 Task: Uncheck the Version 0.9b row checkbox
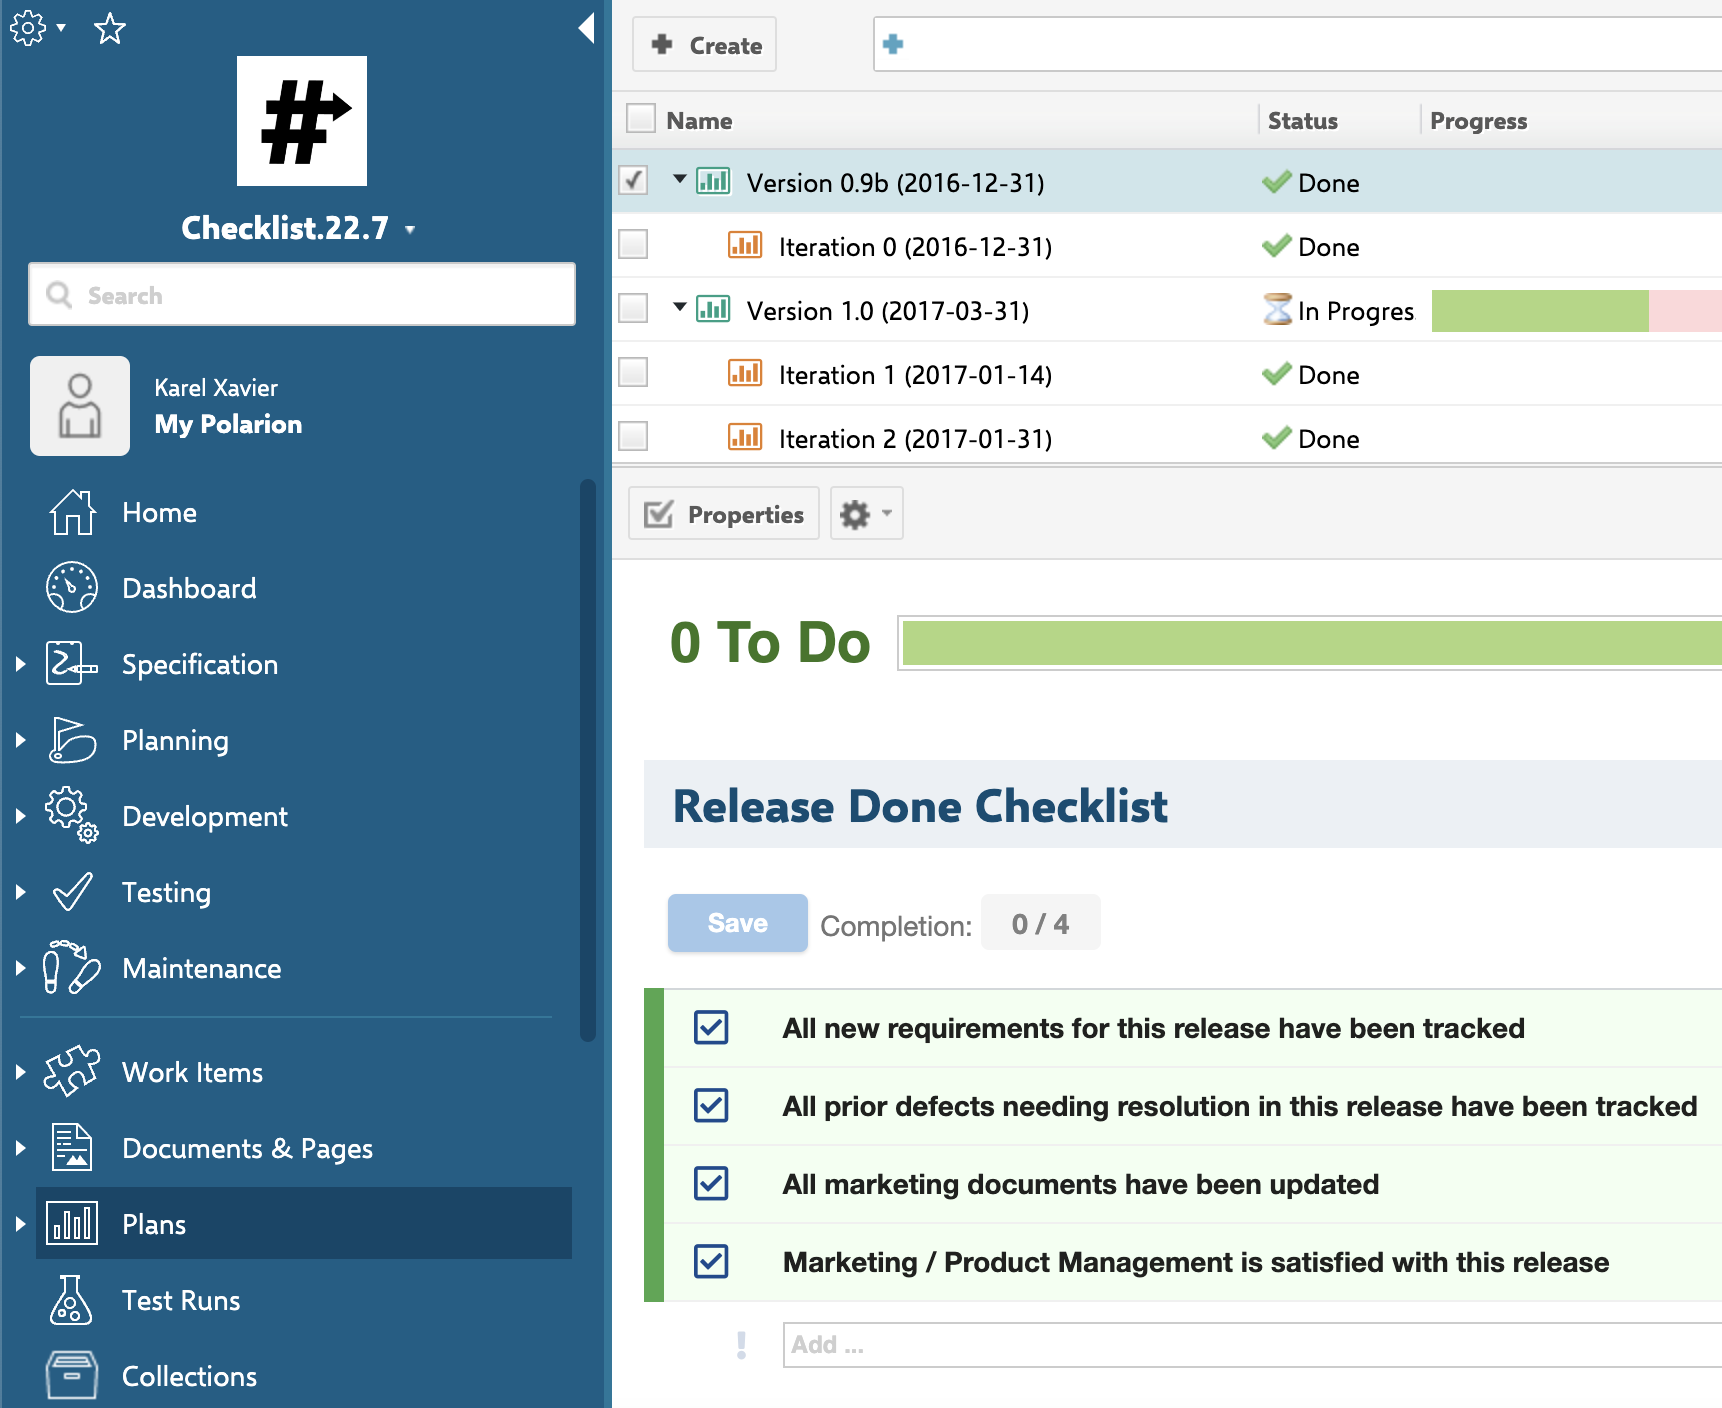click(633, 181)
